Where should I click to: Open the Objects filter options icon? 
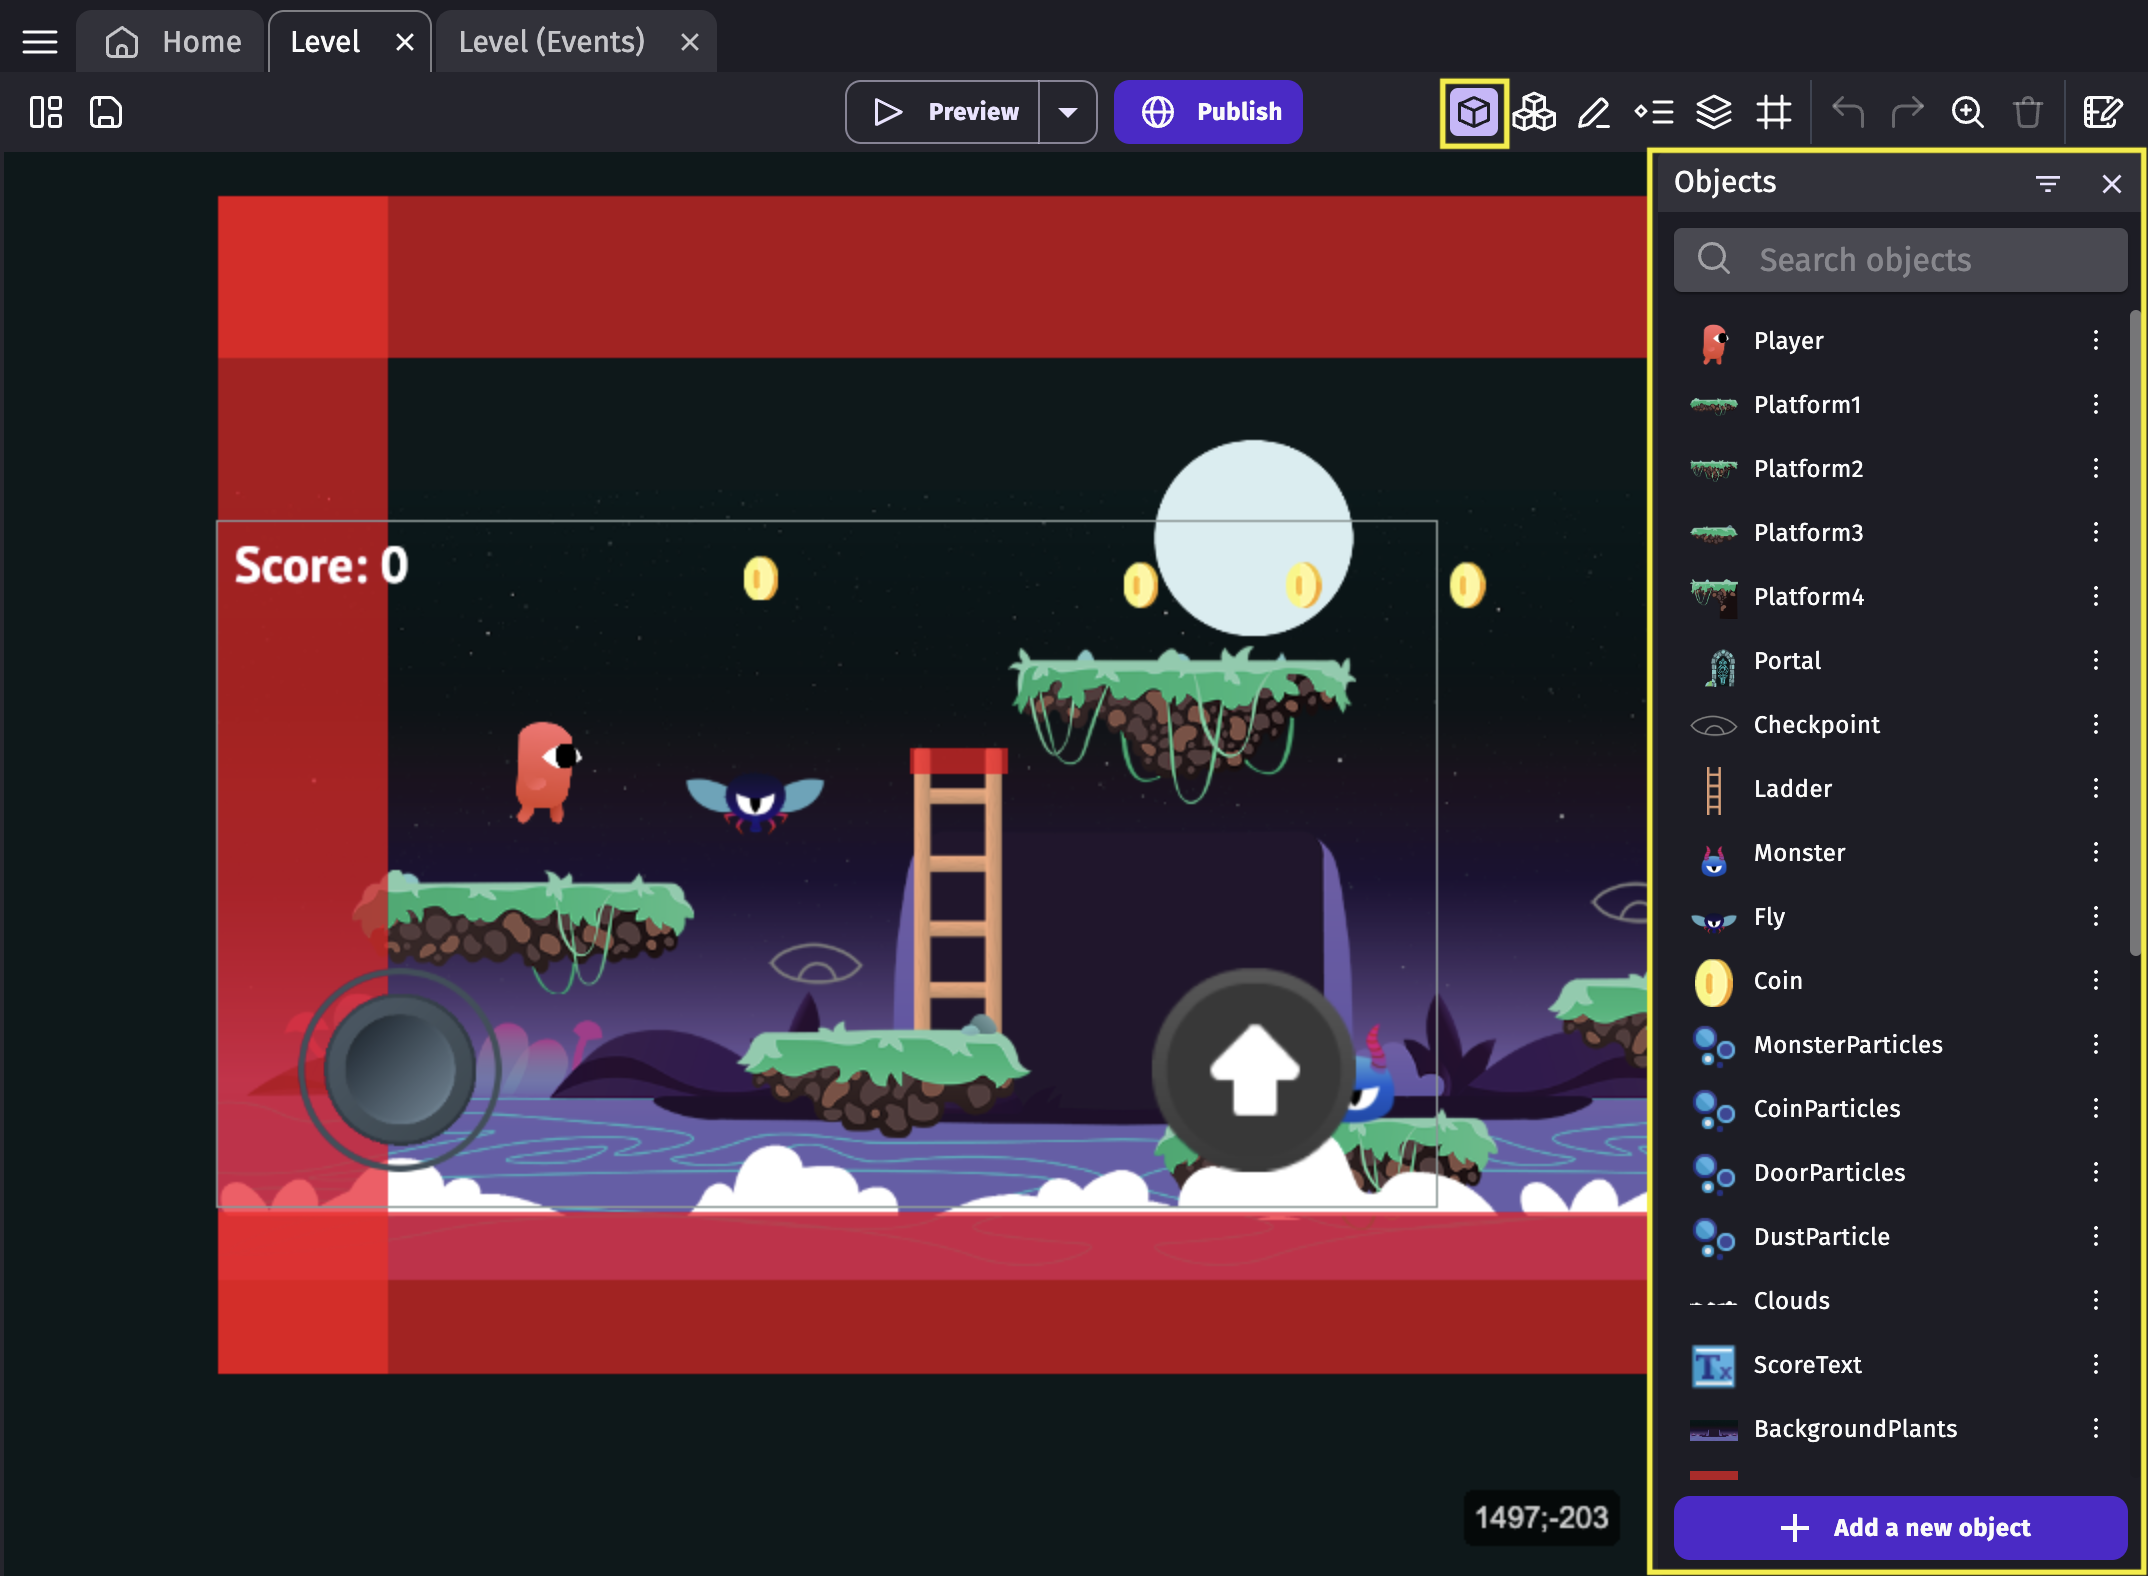click(2047, 183)
